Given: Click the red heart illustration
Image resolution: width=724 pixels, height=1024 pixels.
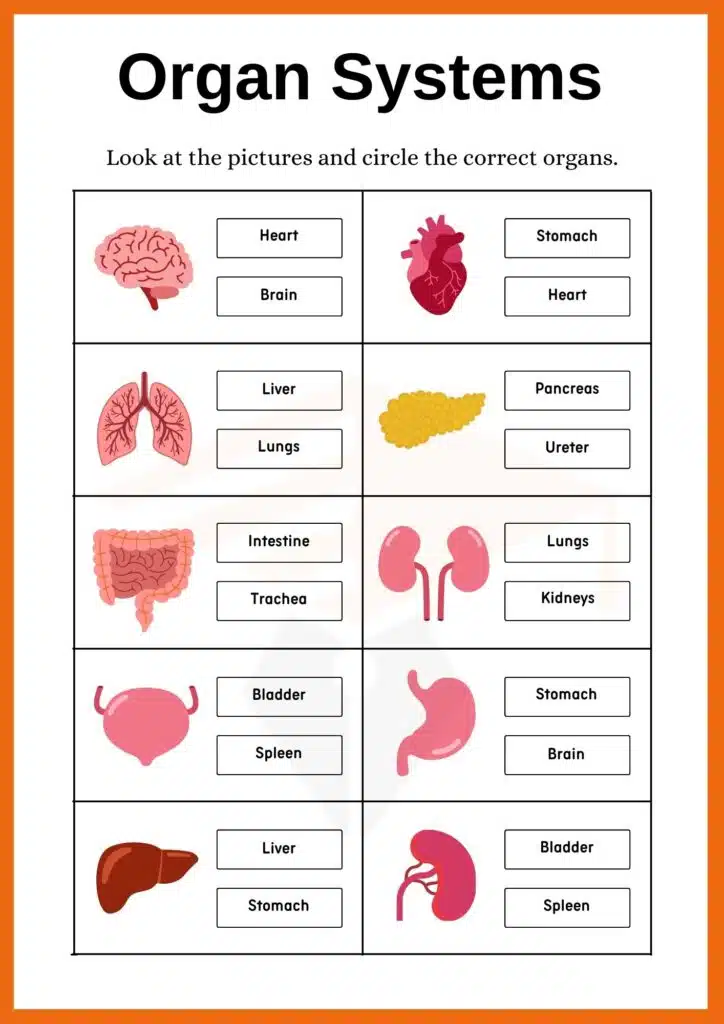Looking at the screenshot, I should click(436, 266).
